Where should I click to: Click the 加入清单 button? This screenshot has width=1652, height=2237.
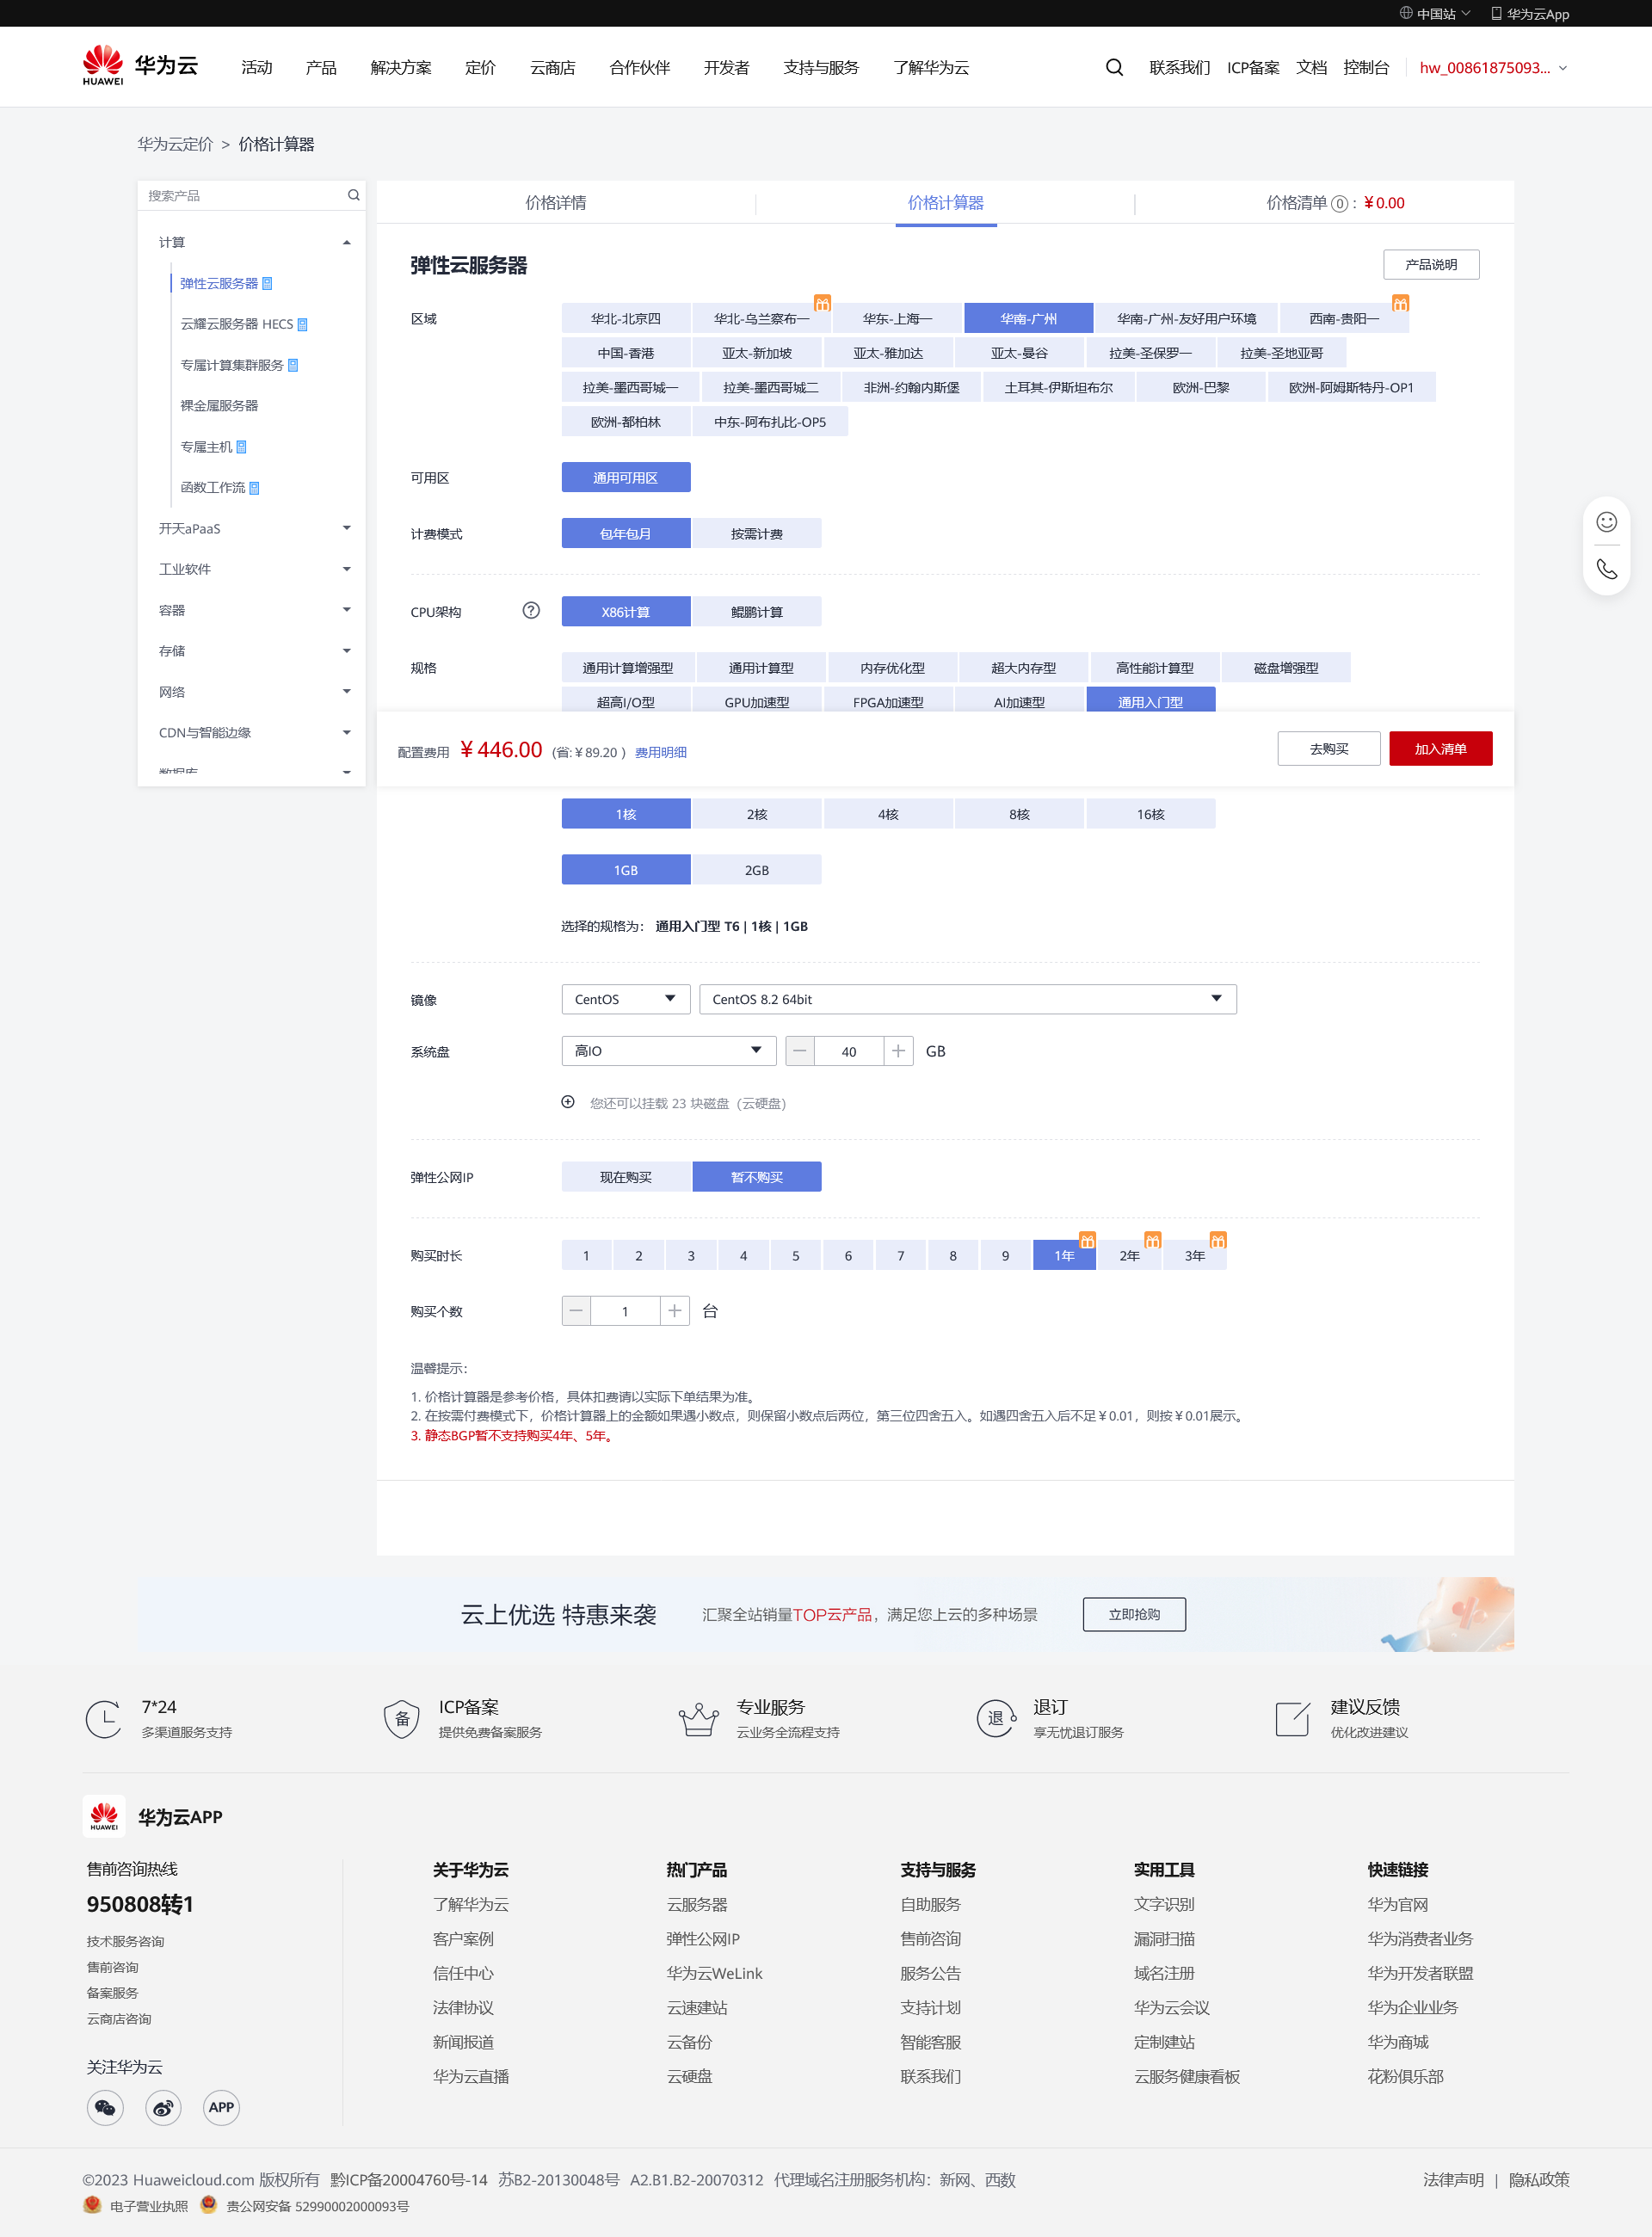pyautogui.click(x=1440, y=748)
